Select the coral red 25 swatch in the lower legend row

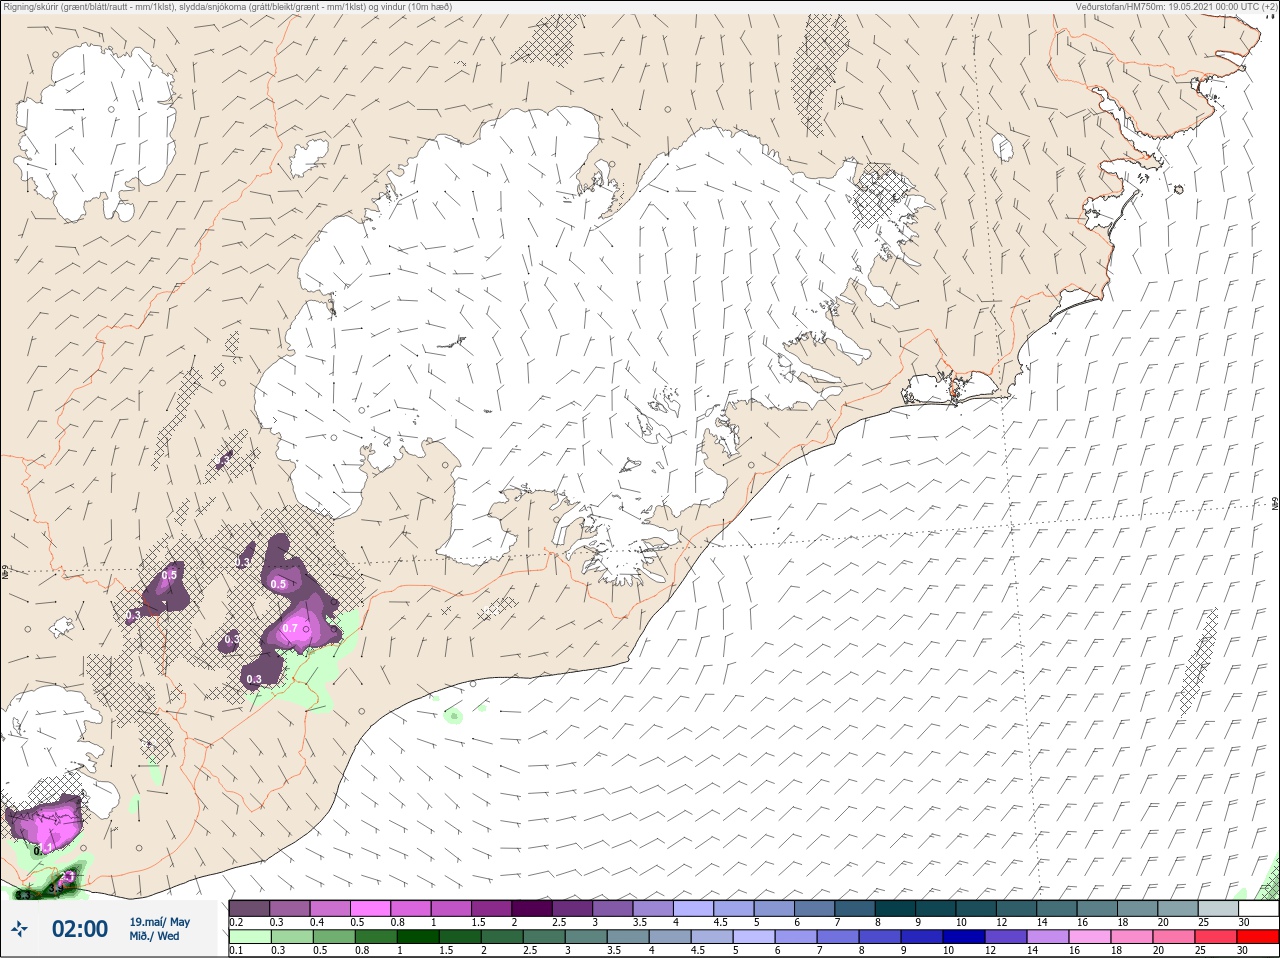1216,937
